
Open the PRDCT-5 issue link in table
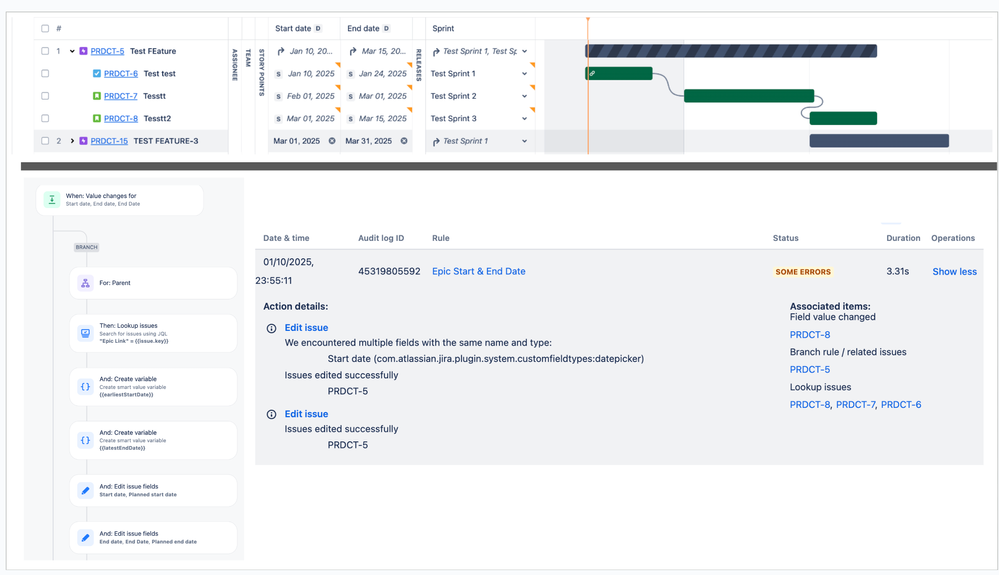point(107,51)
